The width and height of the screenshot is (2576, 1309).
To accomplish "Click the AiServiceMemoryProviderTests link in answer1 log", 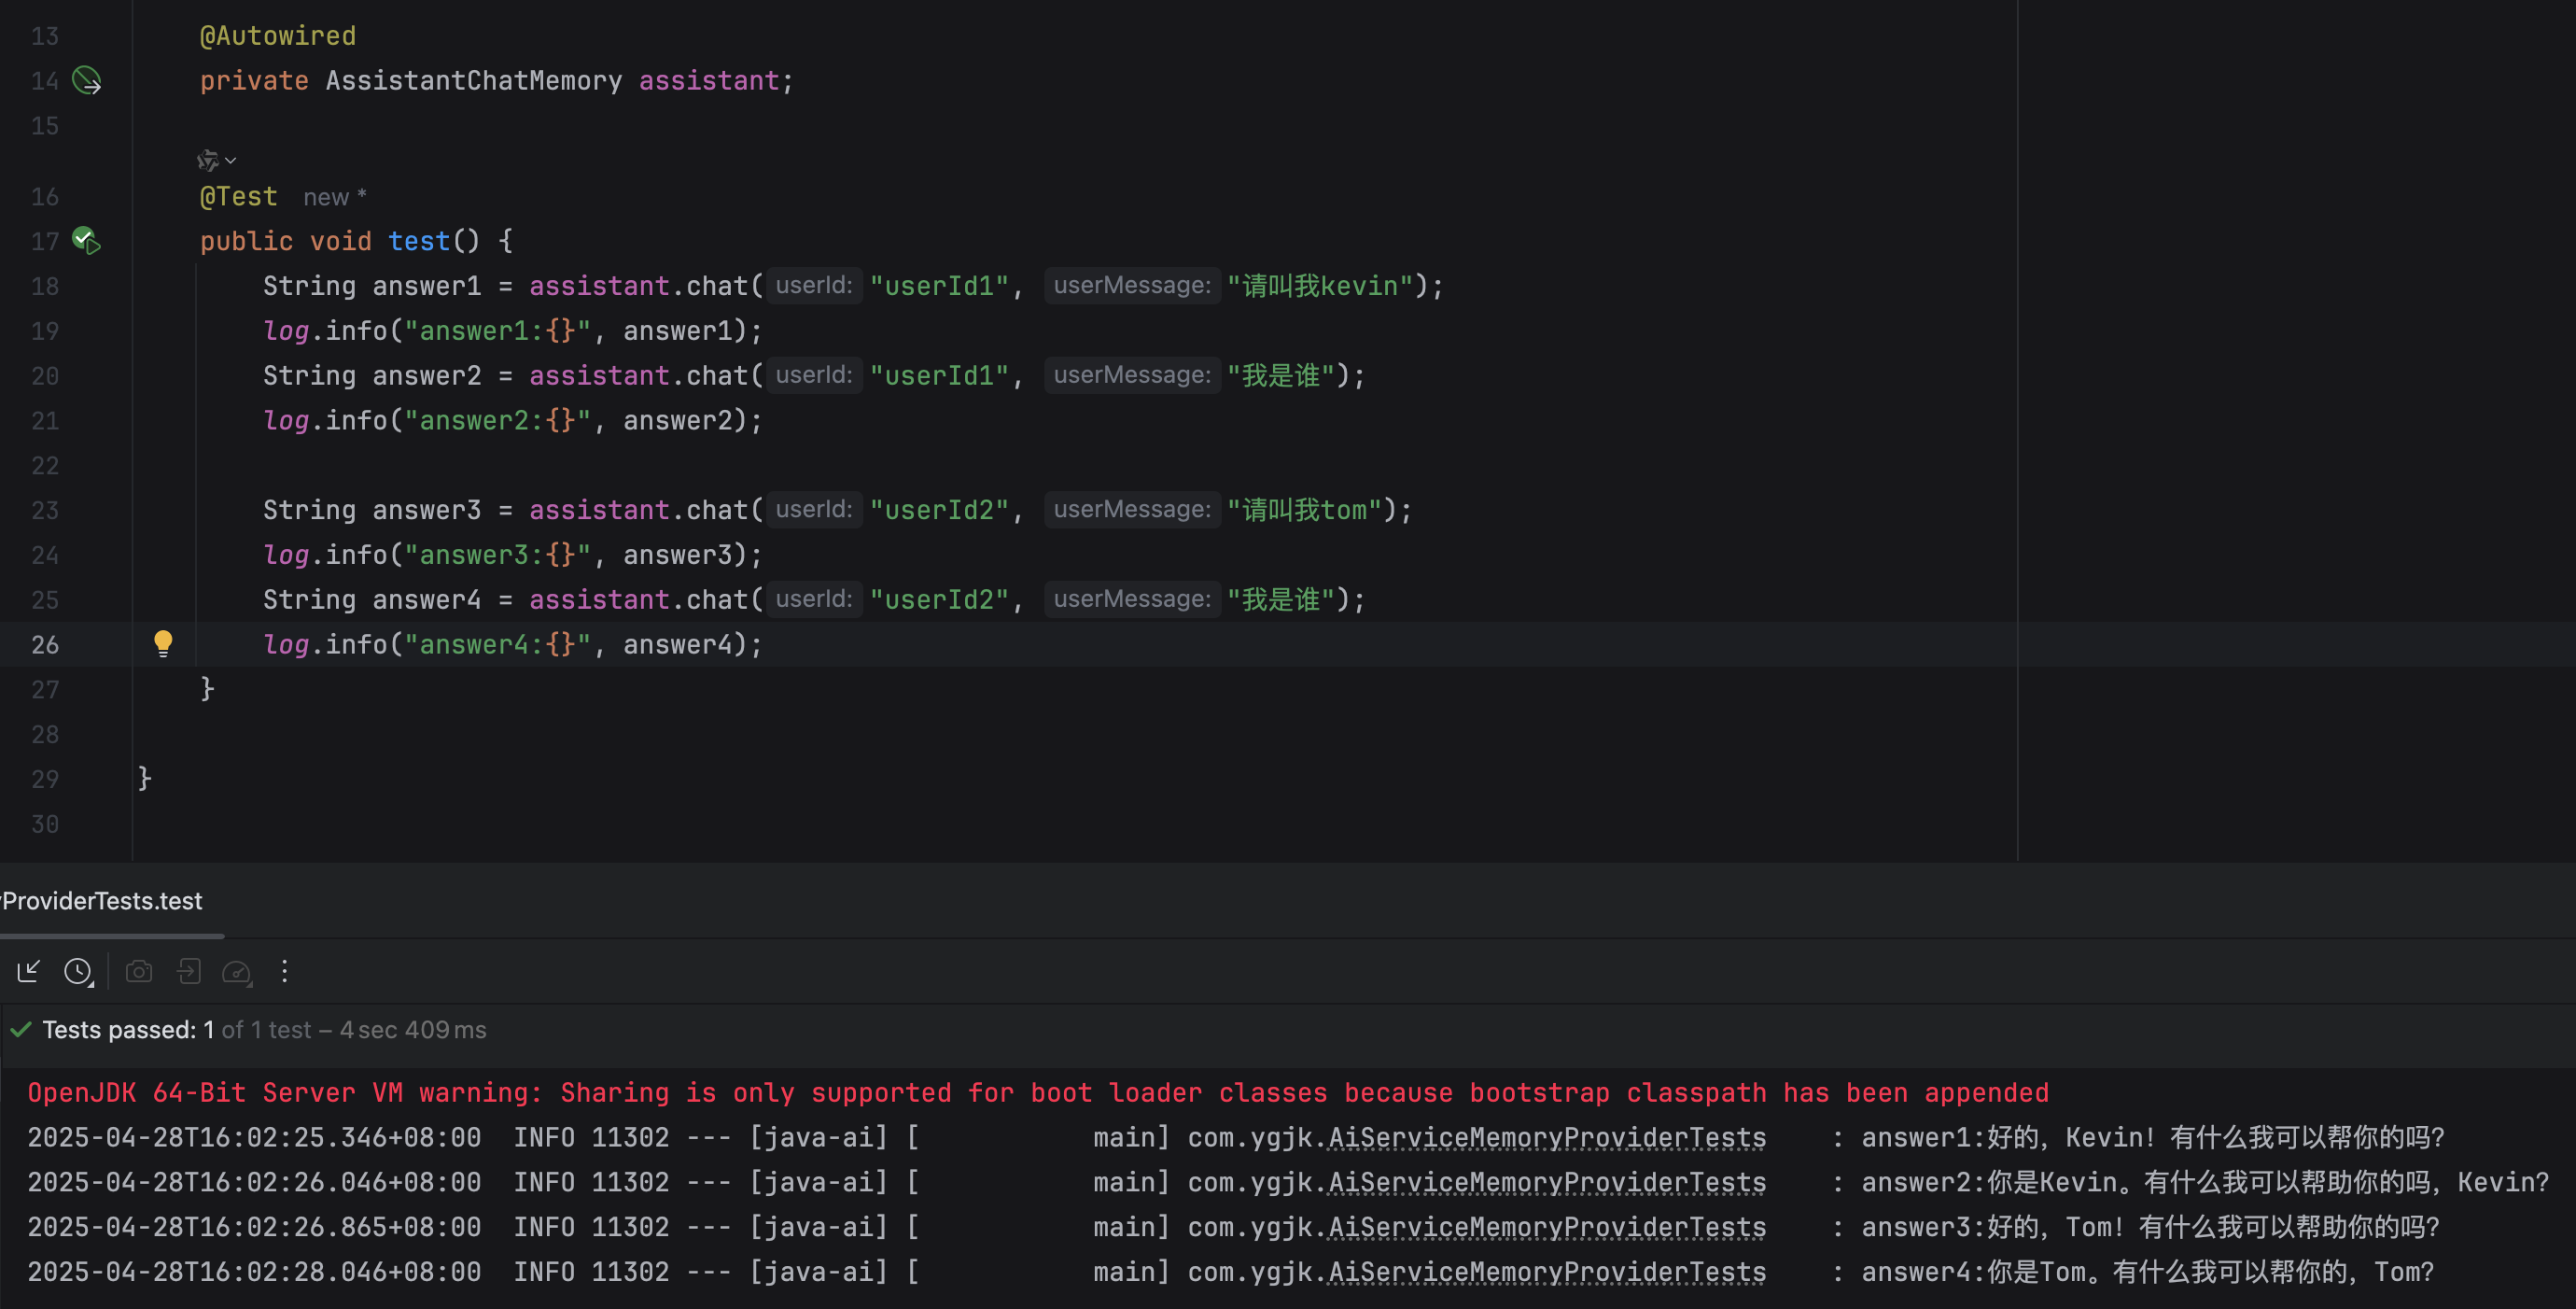I will (x=1546, y=1137).
